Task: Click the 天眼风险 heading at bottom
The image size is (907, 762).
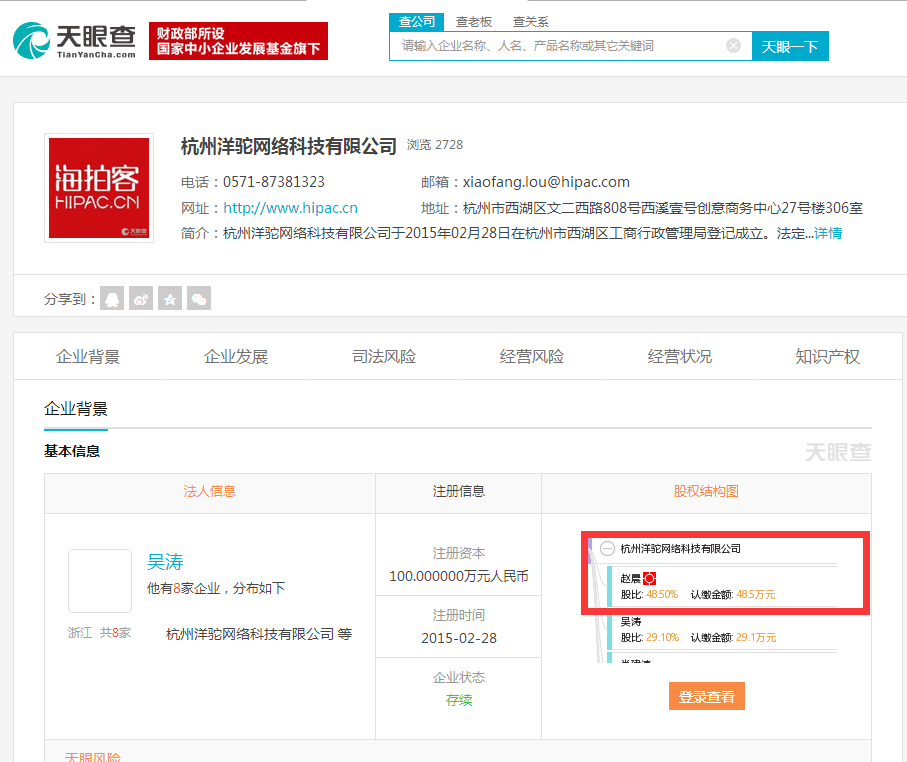Action: point(93,757)
